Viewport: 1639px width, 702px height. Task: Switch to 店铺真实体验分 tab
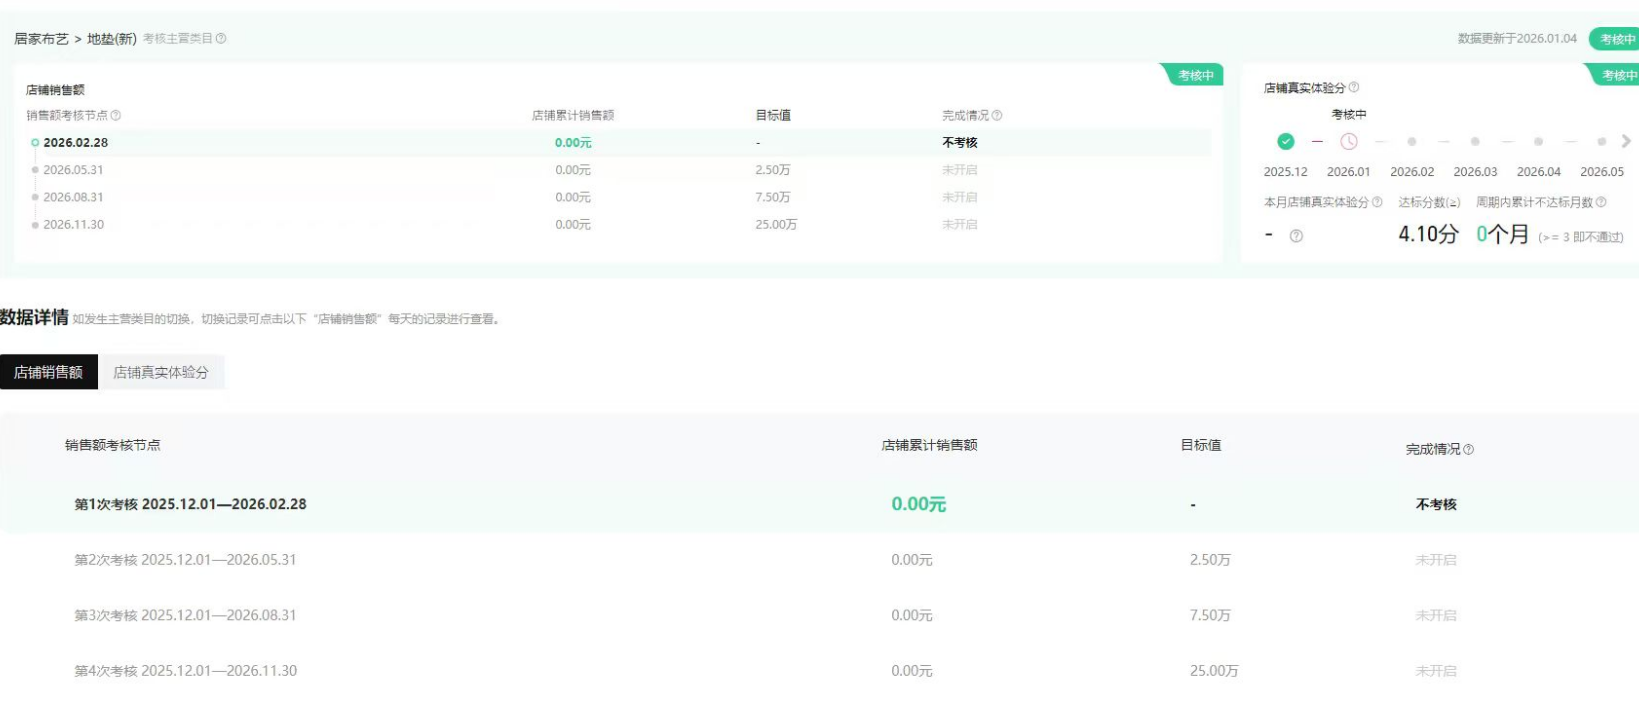(161, 373)
